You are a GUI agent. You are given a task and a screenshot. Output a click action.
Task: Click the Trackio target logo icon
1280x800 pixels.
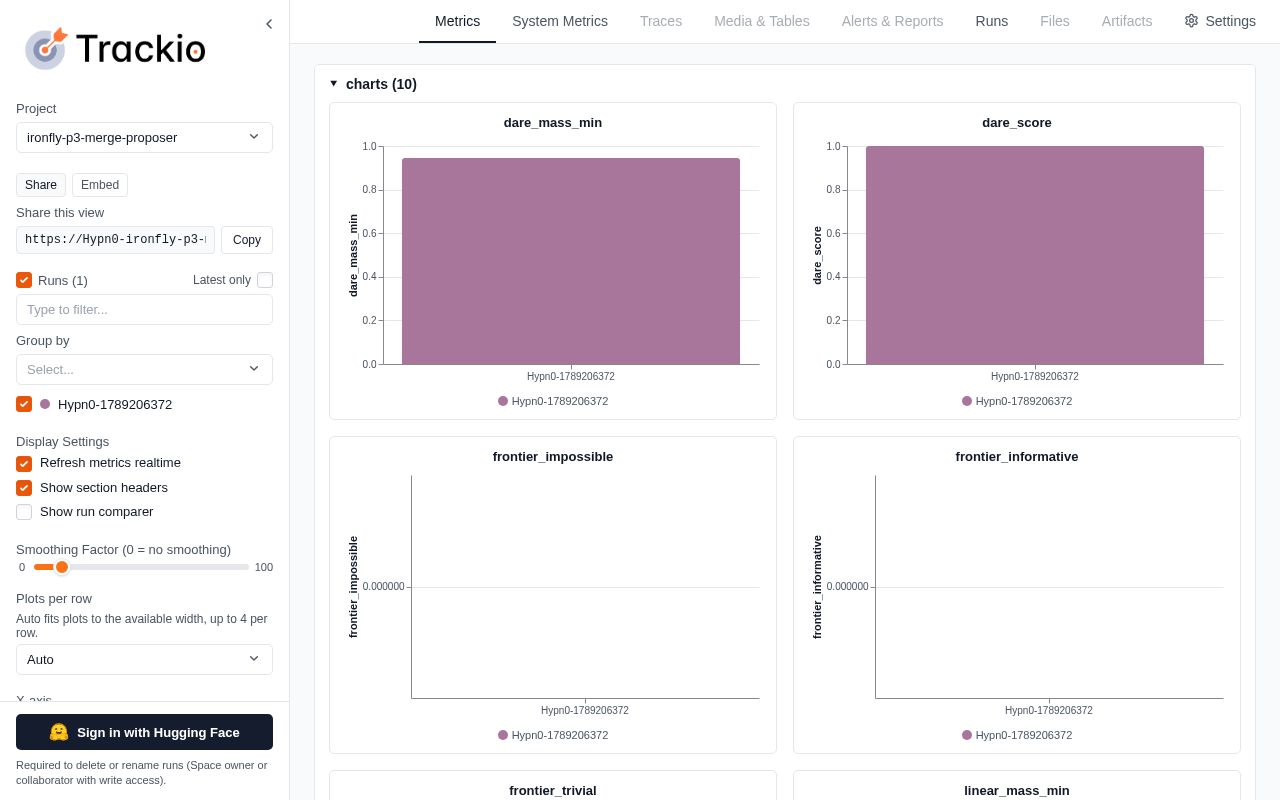click(x=46, y=48)
